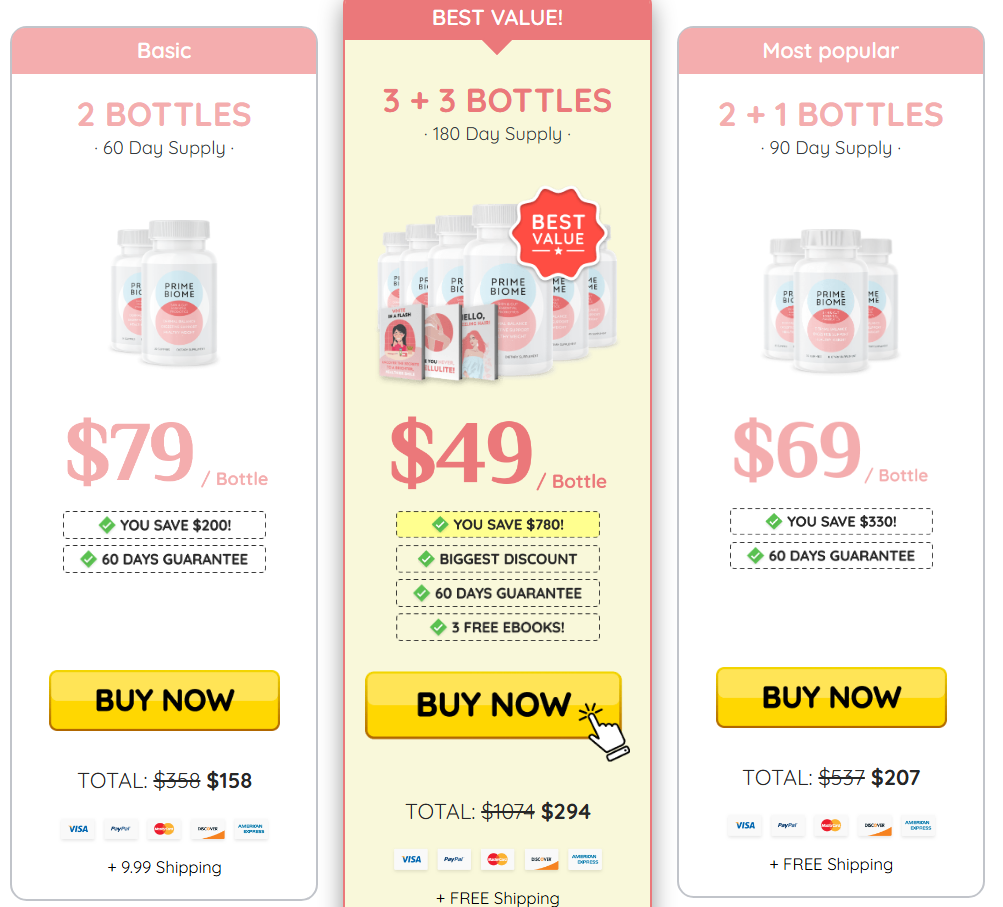Click the red Best Value star badge
The width and height of the screenshot is (1003, 907).
click(x=558, y=233)
